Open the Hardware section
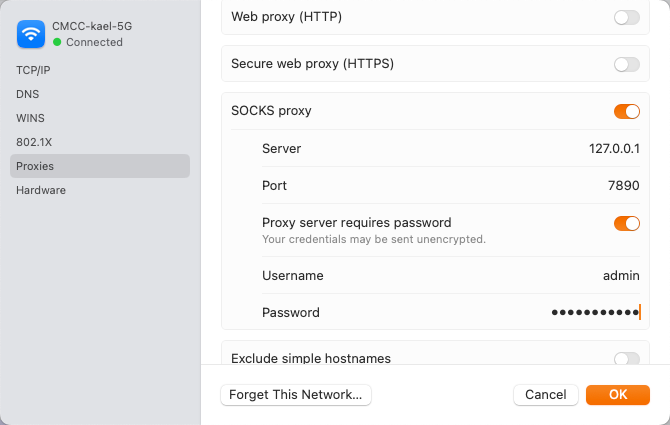The image size is (670, 425). (x=41, y=190)
